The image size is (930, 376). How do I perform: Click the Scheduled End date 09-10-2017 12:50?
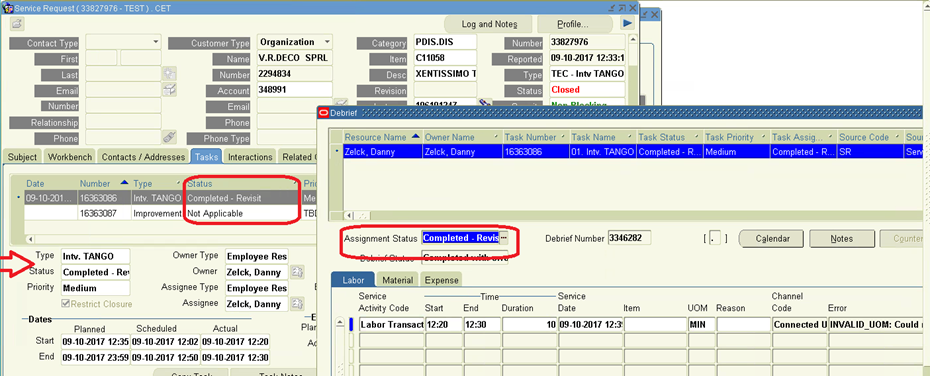[x=165, y=358]
